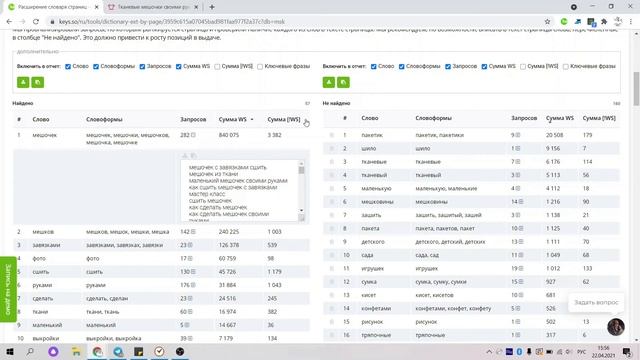Select row checkbox for пакетик
Image resolution: width=640 pixels, height=360 pixels.
331,135
